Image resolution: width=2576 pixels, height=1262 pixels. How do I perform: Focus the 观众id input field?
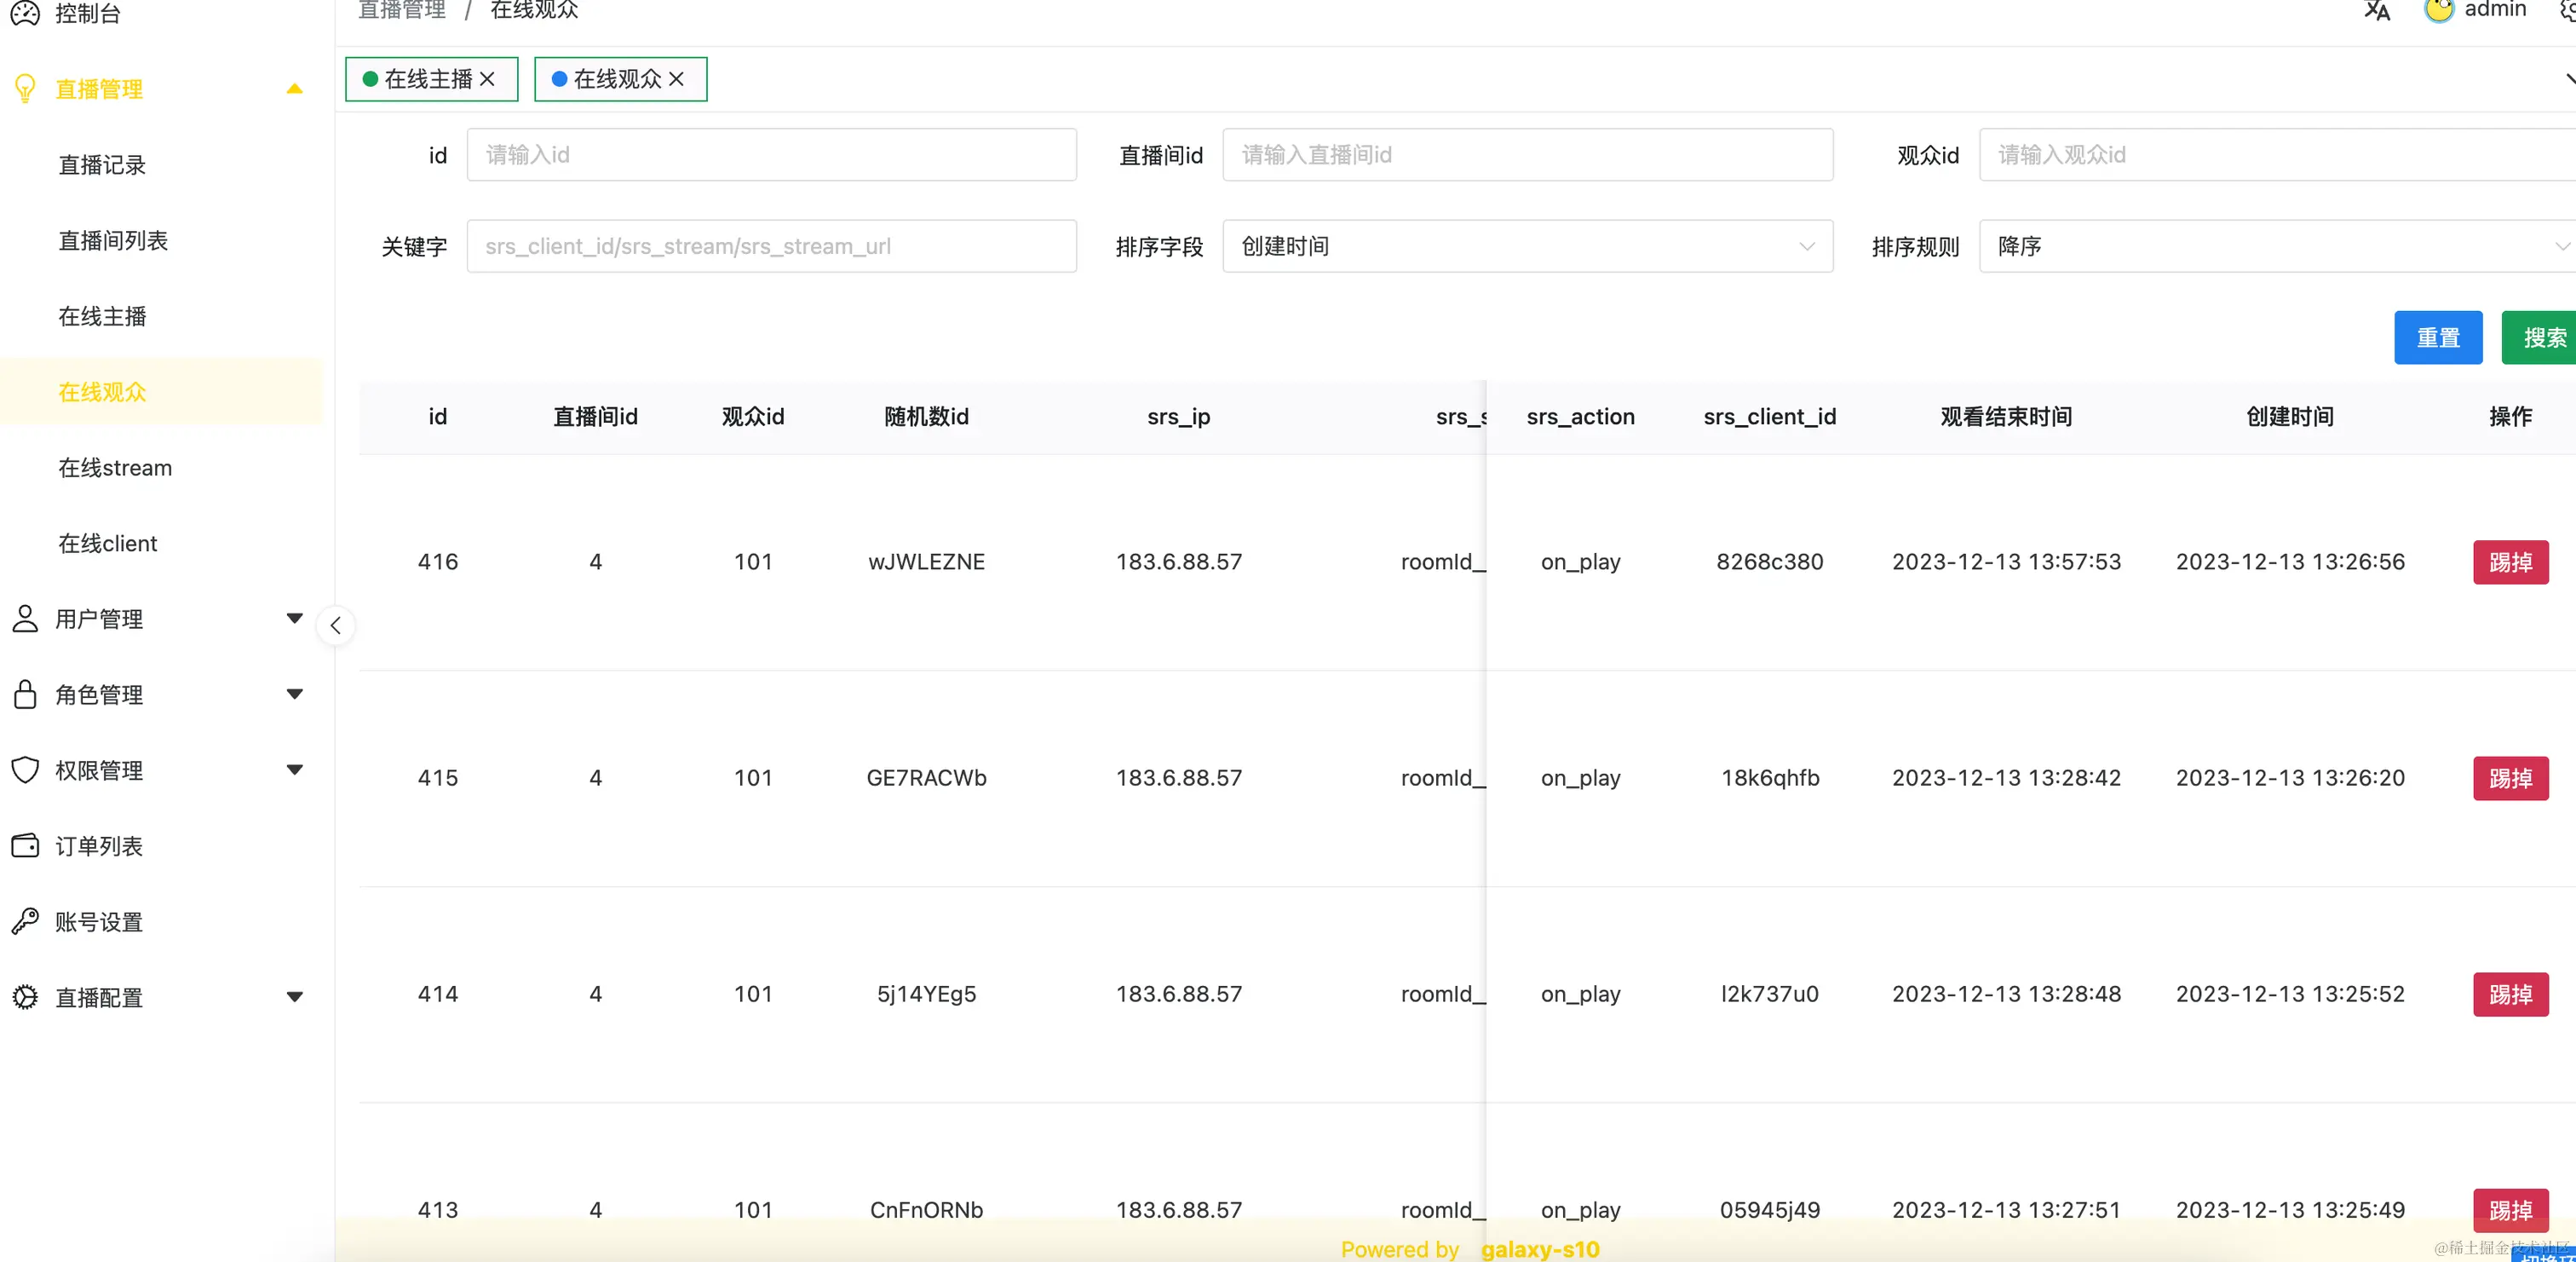[x=2277, y=155]
